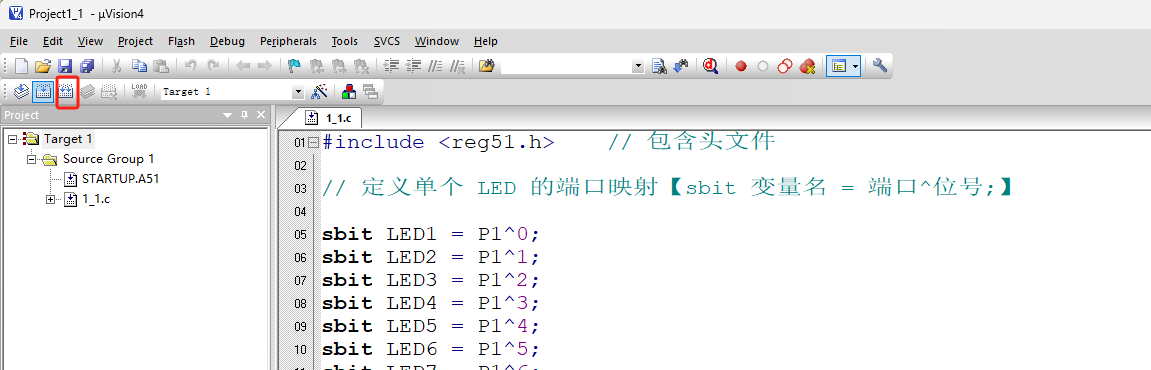This screenshot has width=1151, height=370.
Task: Open the SVCS menu
Action: pyautogui.click(x=387, y=41)
